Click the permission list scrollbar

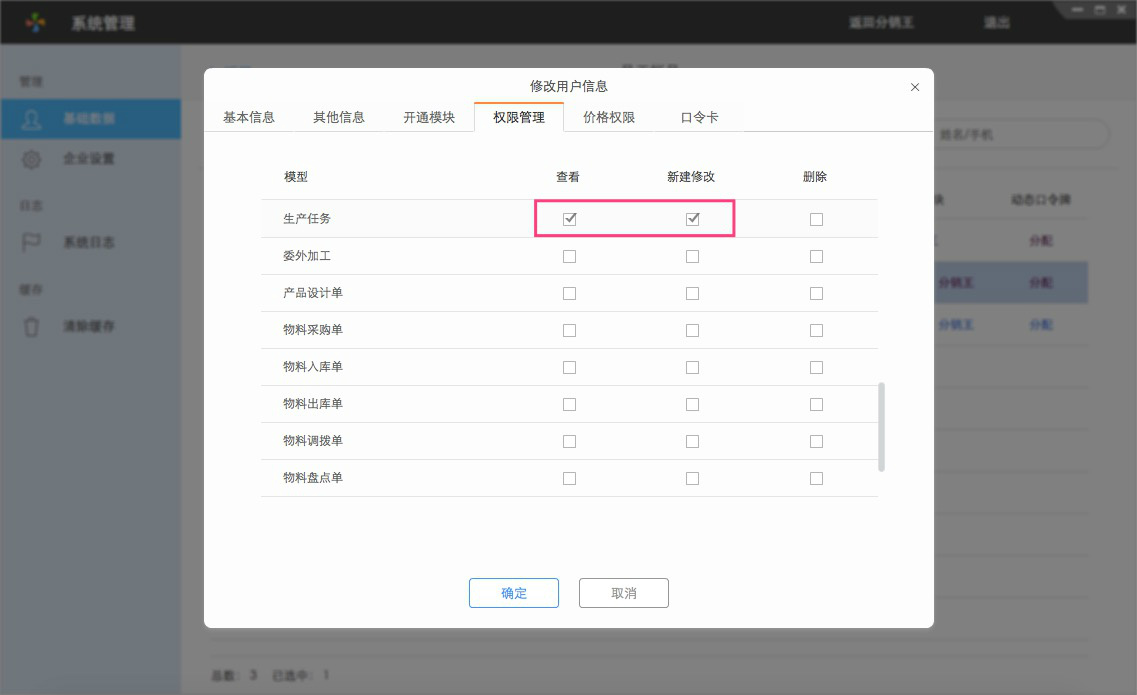point(881,427)
